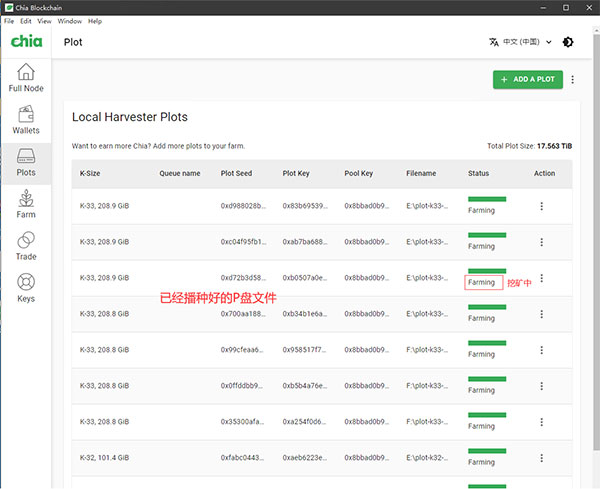Image resolution: width=600 pixels, height=489 pixels.
Task: Click the Plot Key column header
Action: (296, 173)
